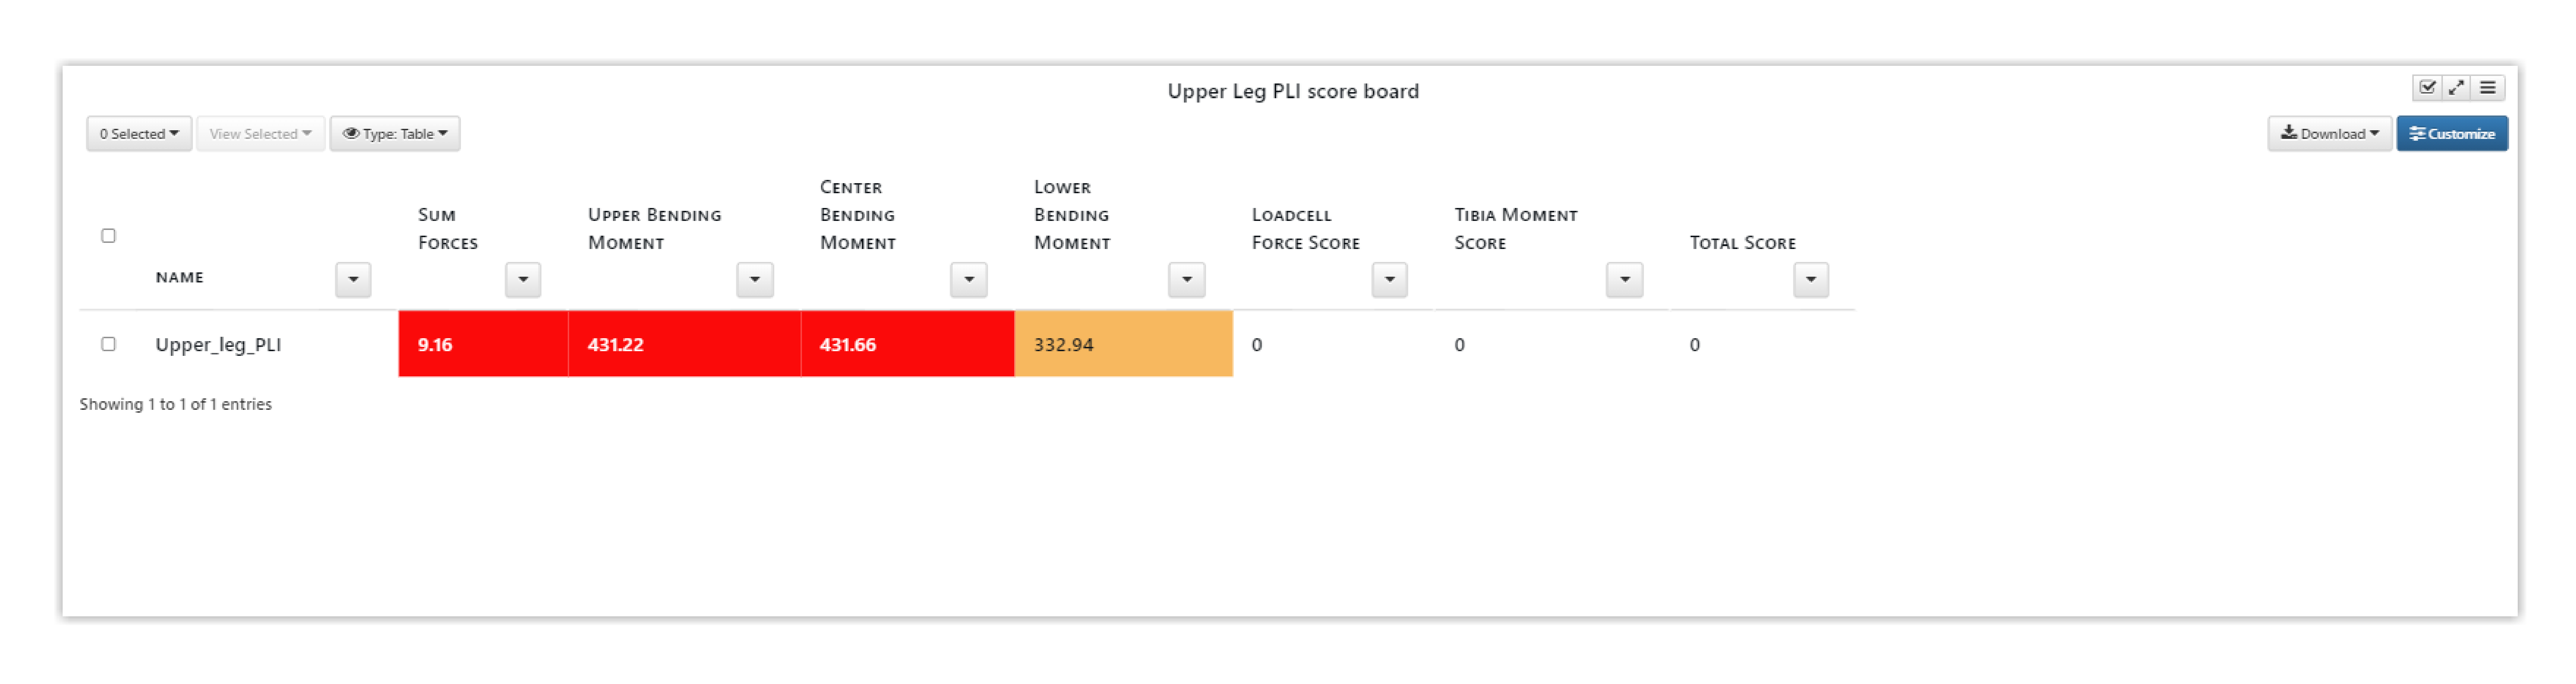Open the Upper Bending Moment column dropdown
Screen dimensions: 2576x684
[x=755, y=280]
